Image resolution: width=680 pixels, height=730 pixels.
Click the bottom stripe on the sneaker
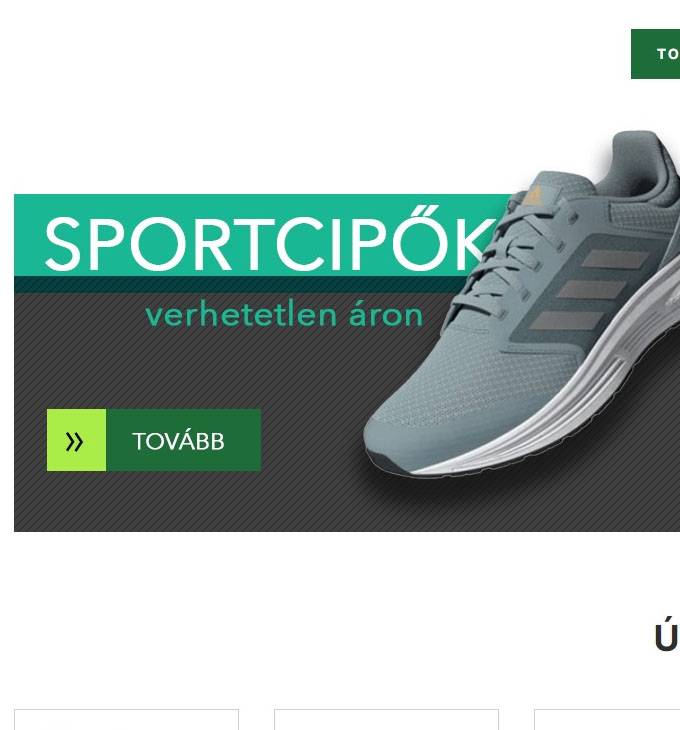pos(567,321)
